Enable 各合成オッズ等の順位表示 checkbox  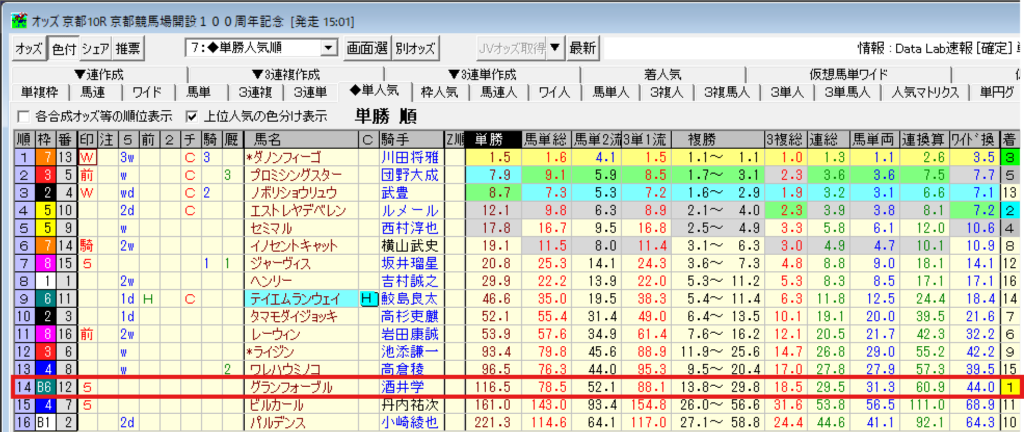[x=24, y=115]
